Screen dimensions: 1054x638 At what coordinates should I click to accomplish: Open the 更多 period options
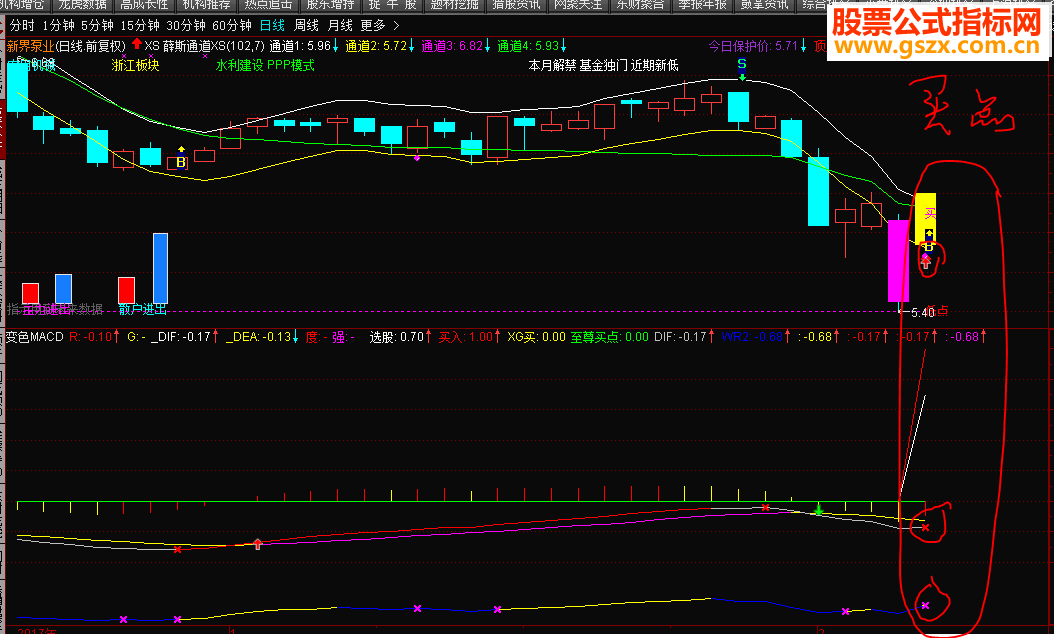click(373, 26)
